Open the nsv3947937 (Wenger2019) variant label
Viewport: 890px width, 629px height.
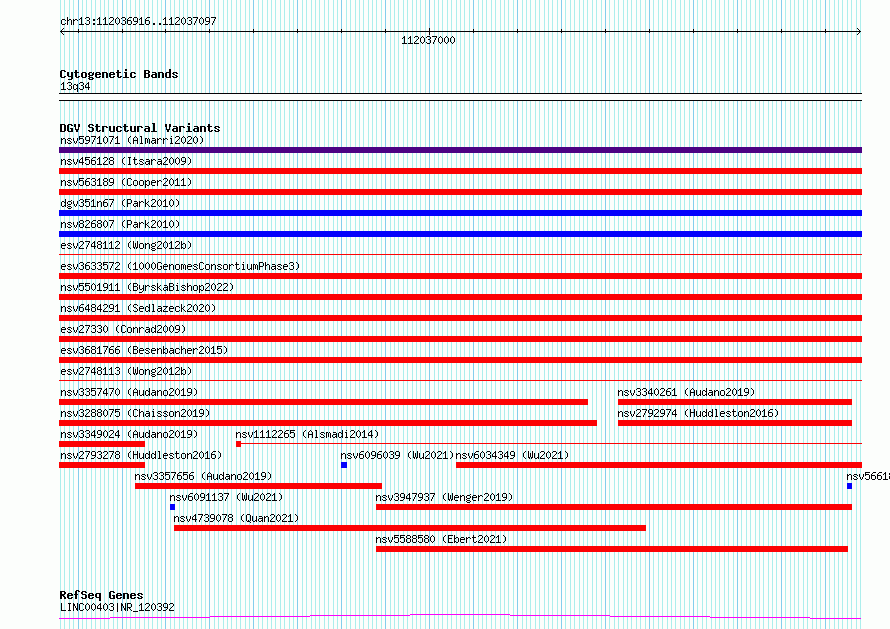pos(443,497)
